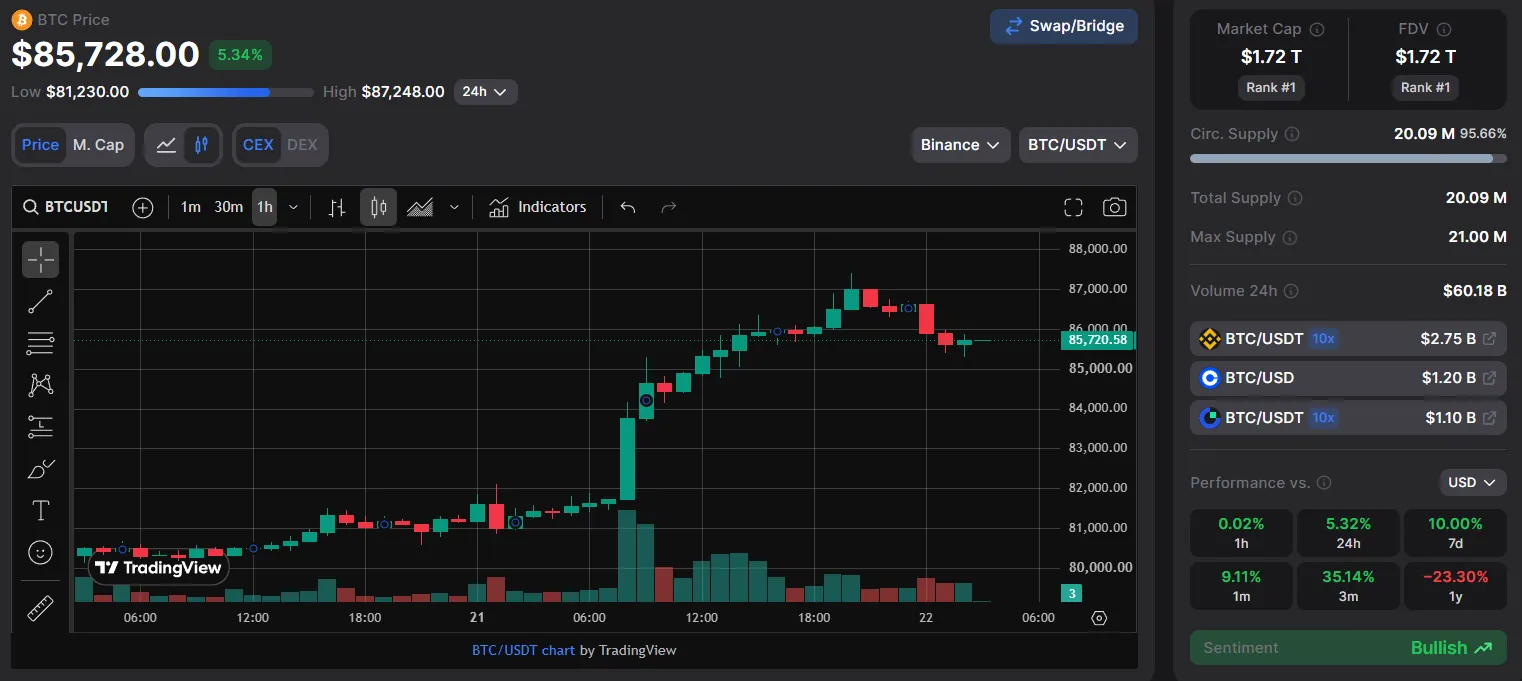Select the 30m interval
This screenshot has width=1522, height=681.
pos(228,207)
